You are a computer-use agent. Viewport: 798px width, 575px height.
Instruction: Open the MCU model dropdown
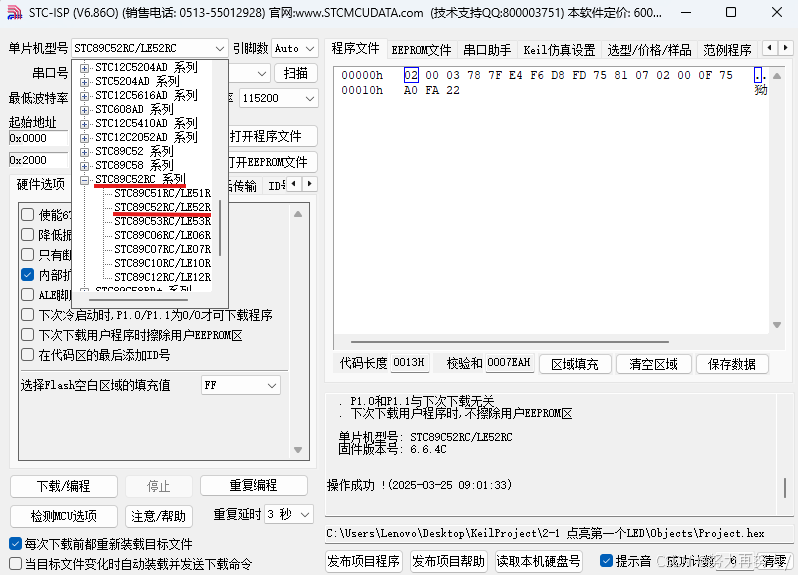(x=219, y=49)
